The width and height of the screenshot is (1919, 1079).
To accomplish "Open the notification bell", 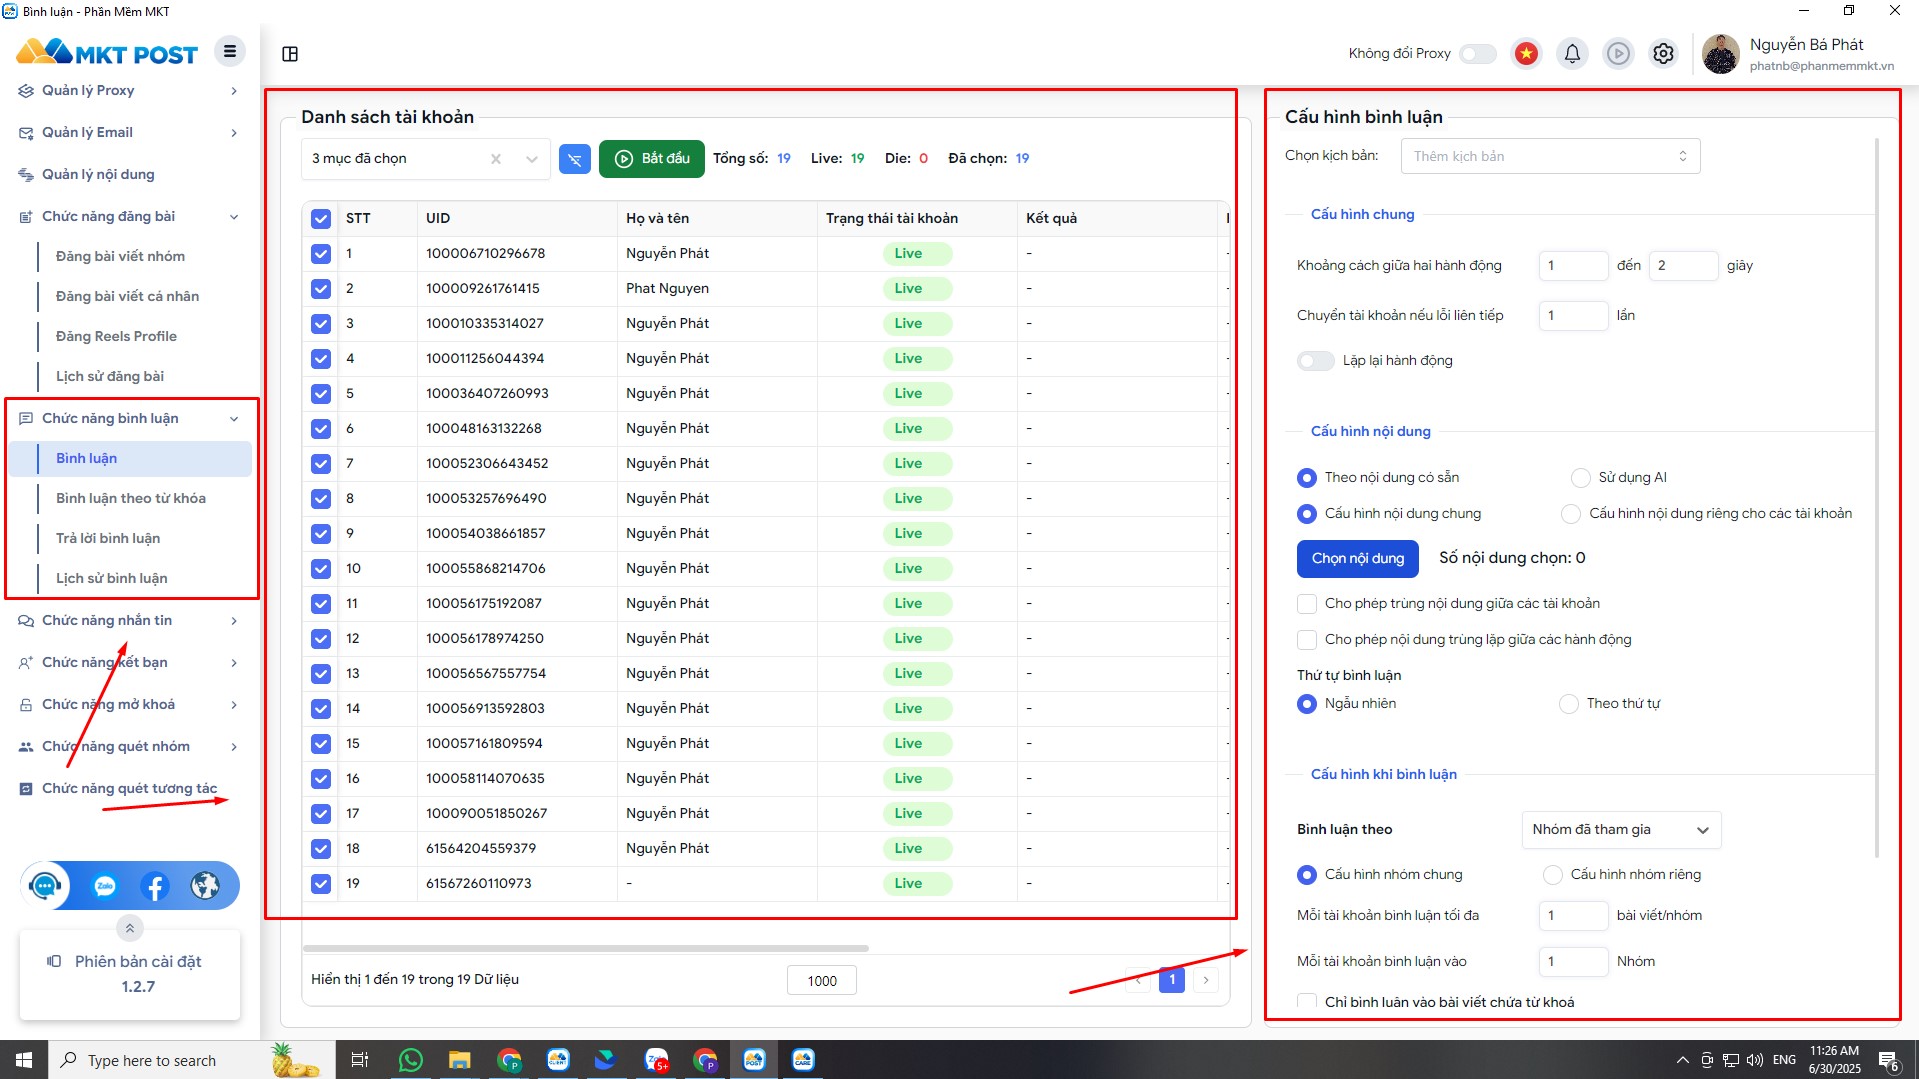I will [1572, 54].
